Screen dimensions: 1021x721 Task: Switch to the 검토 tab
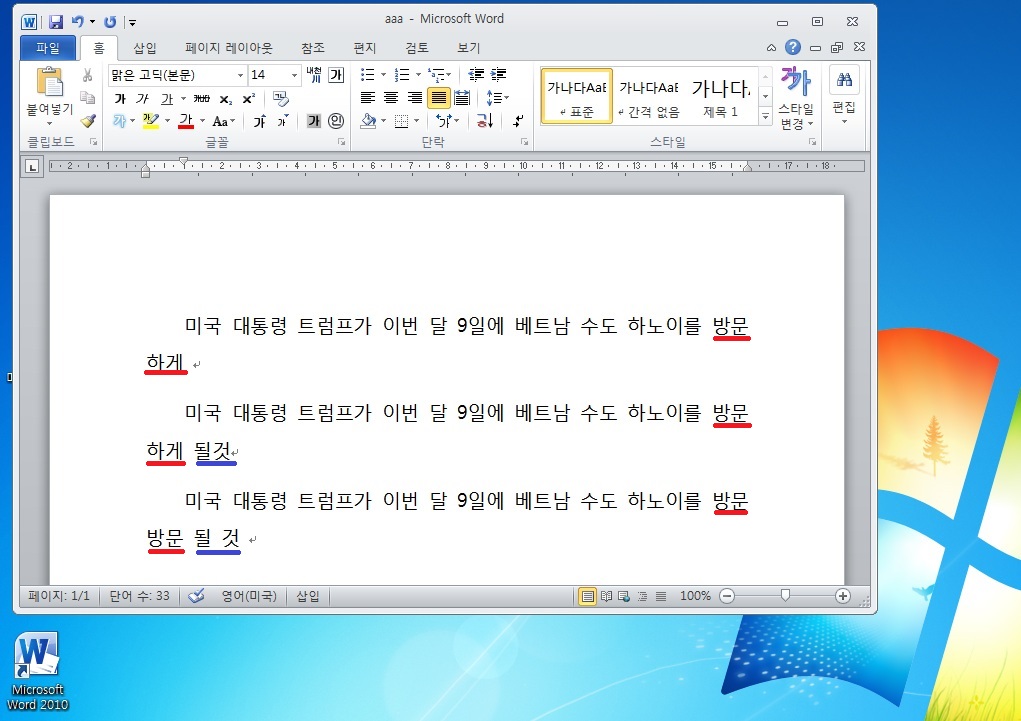coord(417,48)
